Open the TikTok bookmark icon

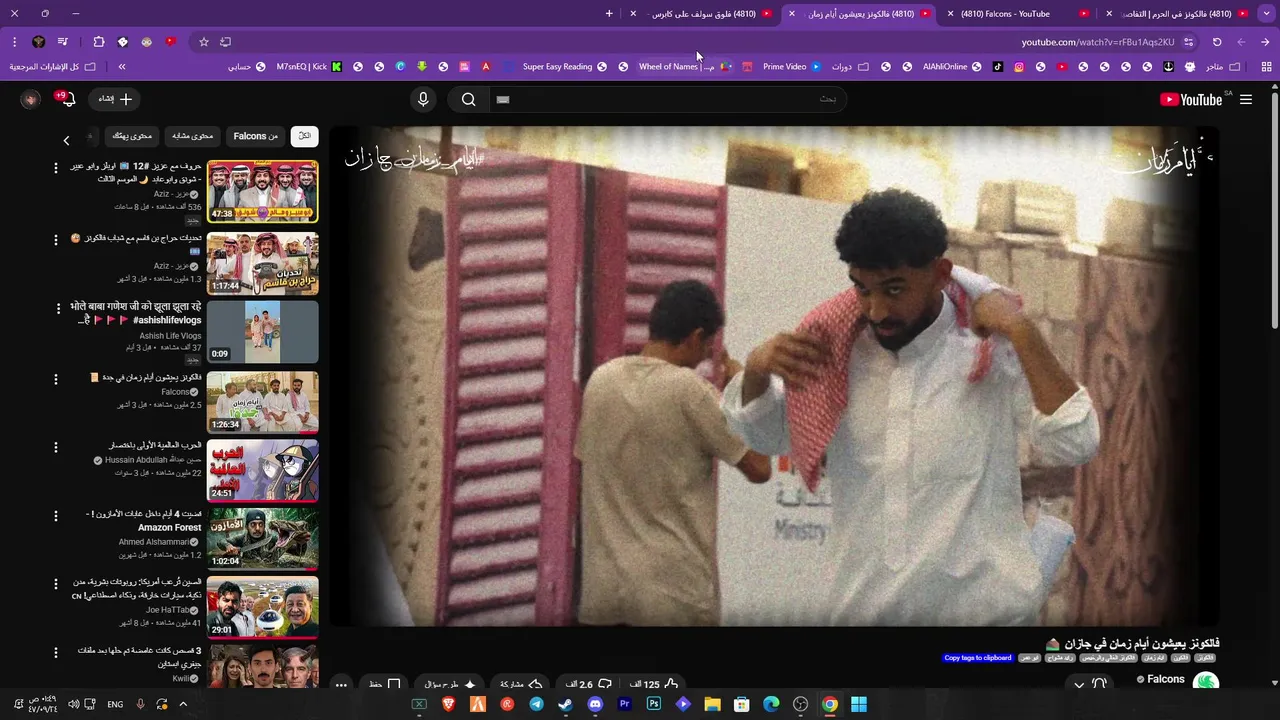(x=998, y=67)
